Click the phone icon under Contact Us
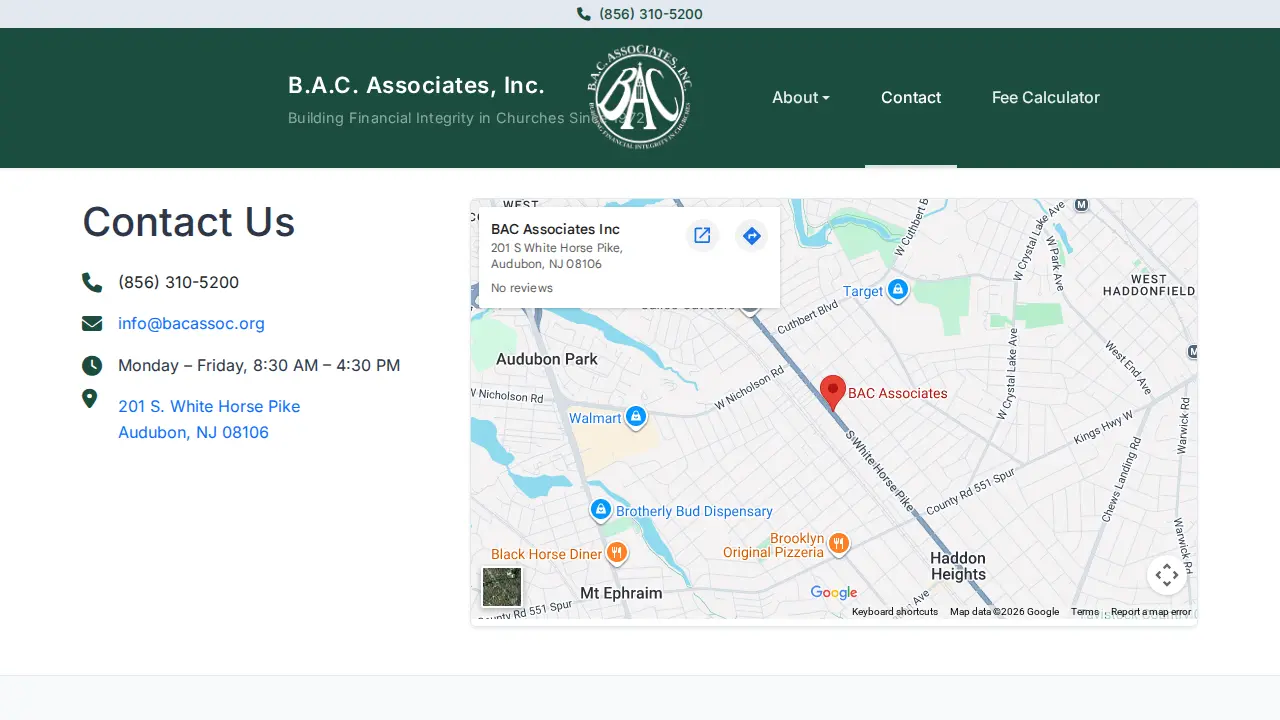This screenshot has width=1280, height=720. 92,282
